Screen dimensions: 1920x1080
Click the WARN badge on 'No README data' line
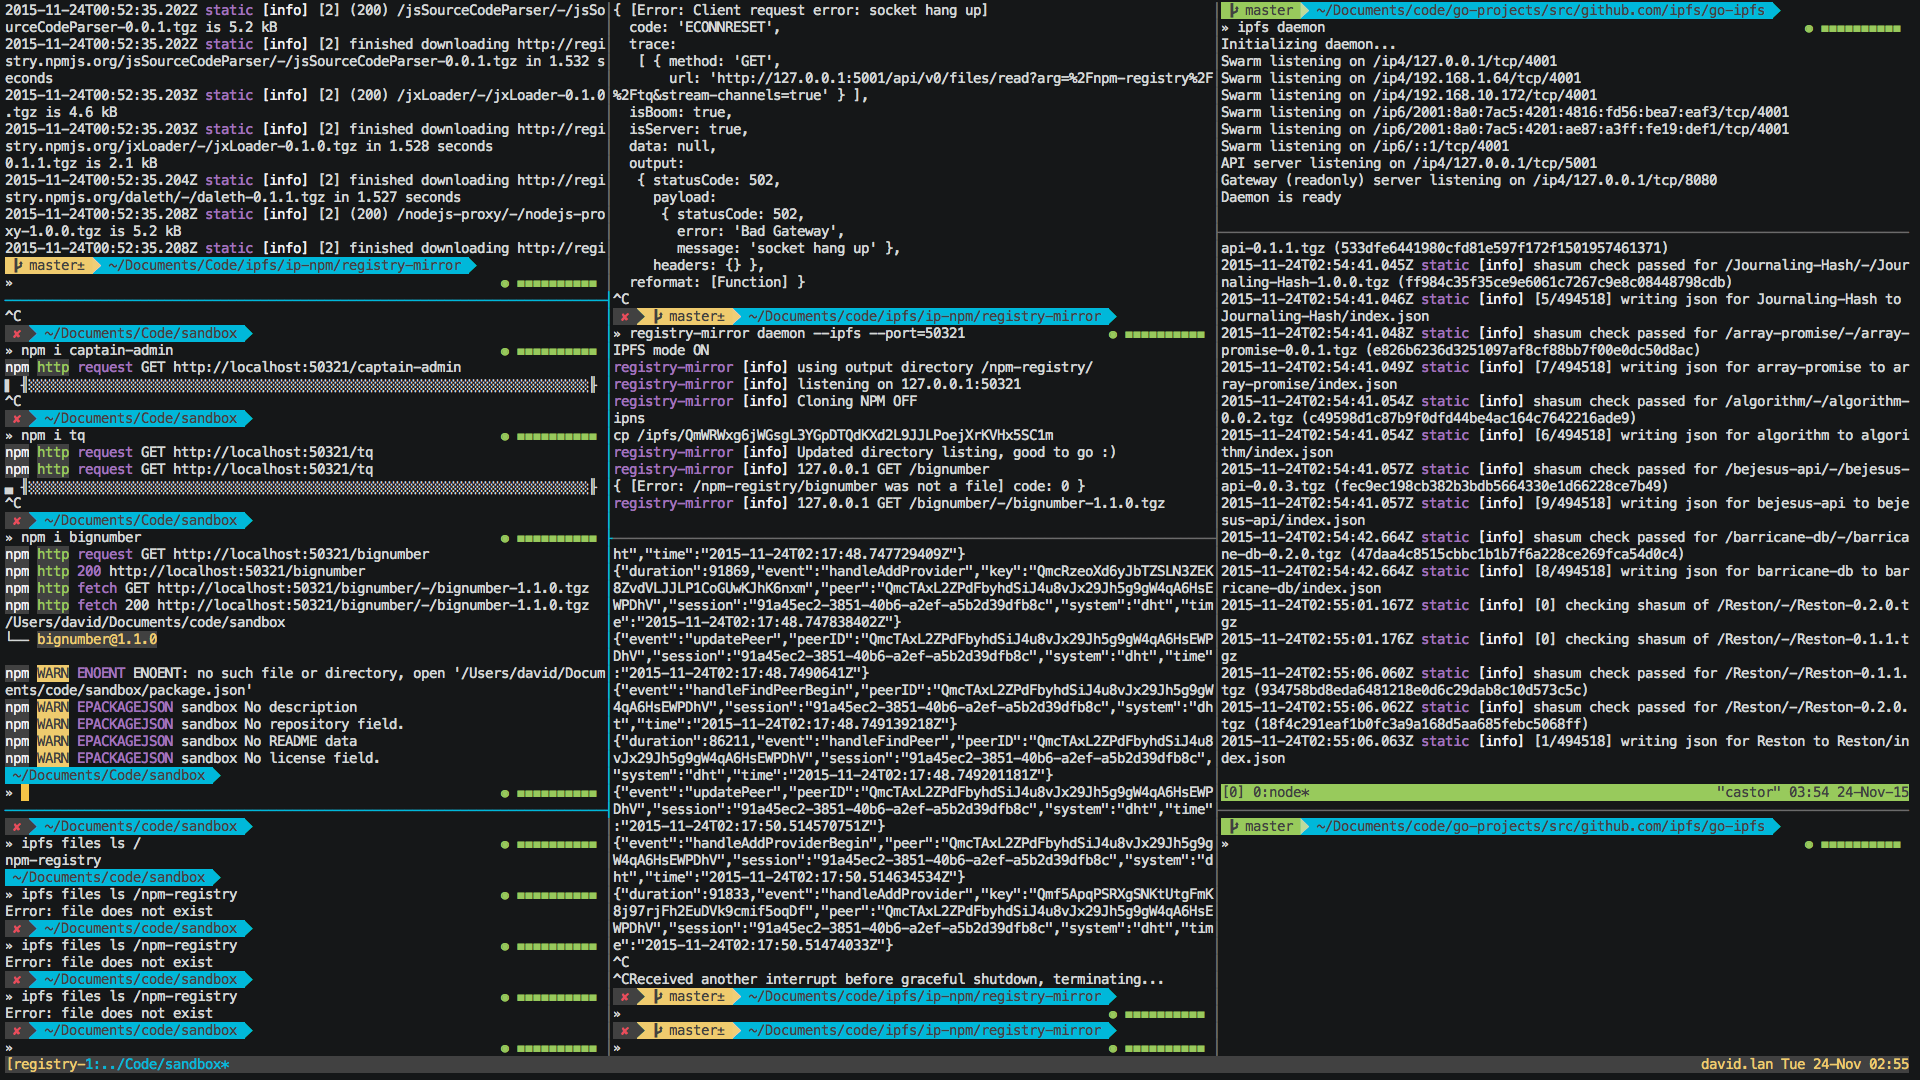point(52,742)
